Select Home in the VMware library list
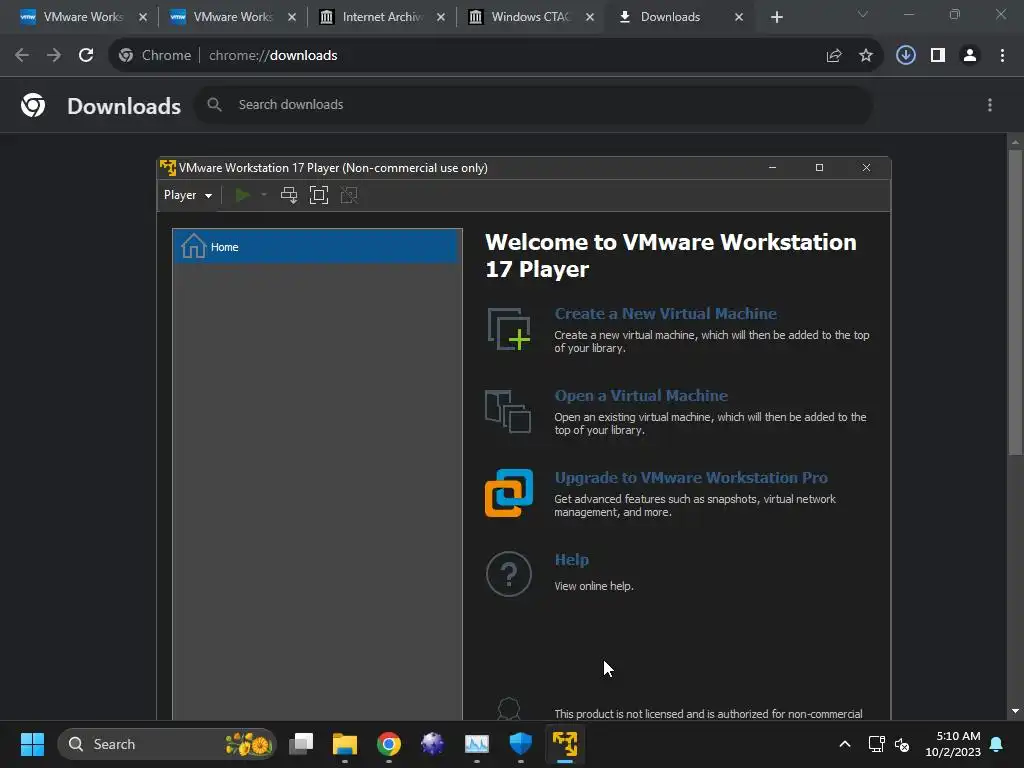 317,247
